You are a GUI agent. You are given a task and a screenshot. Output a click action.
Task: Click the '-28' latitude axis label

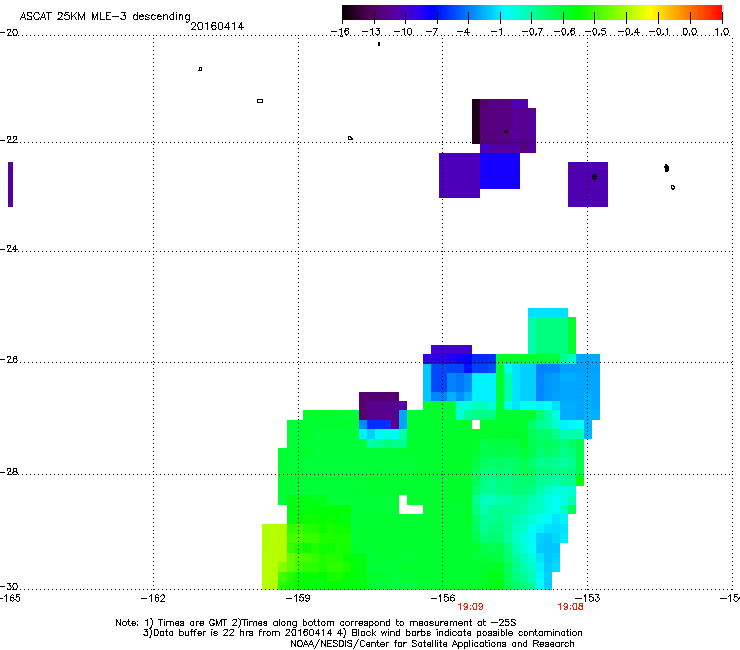(x=9, y=472)
